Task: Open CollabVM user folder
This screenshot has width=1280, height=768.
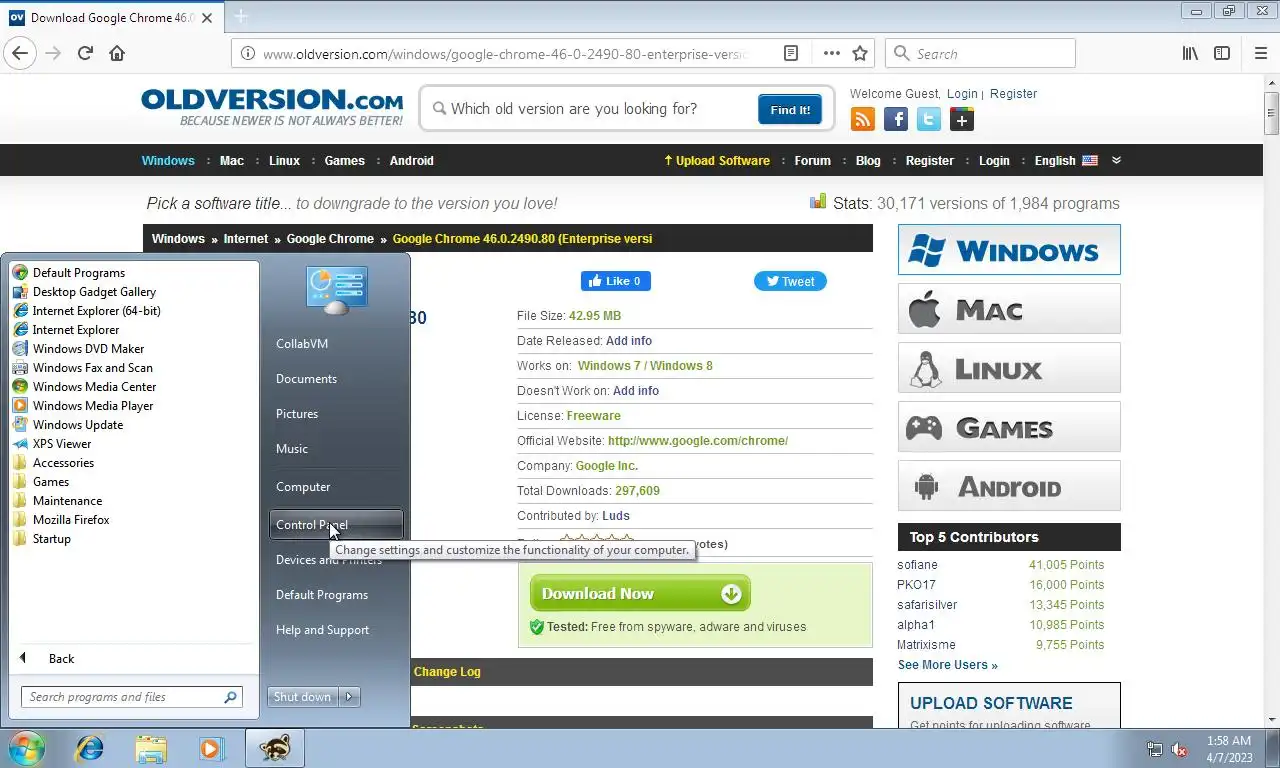Action: 302,343
